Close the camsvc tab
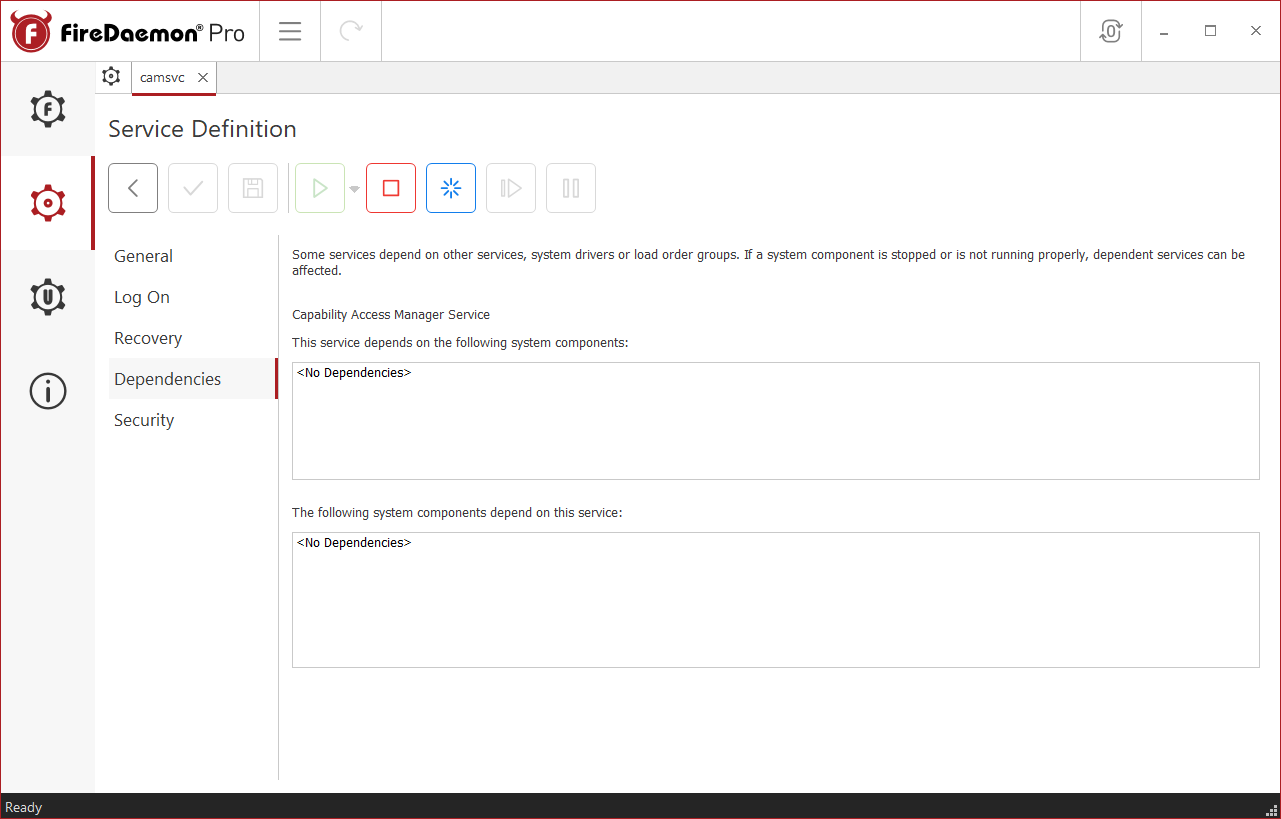1281x819 pixels. [203, 77]
